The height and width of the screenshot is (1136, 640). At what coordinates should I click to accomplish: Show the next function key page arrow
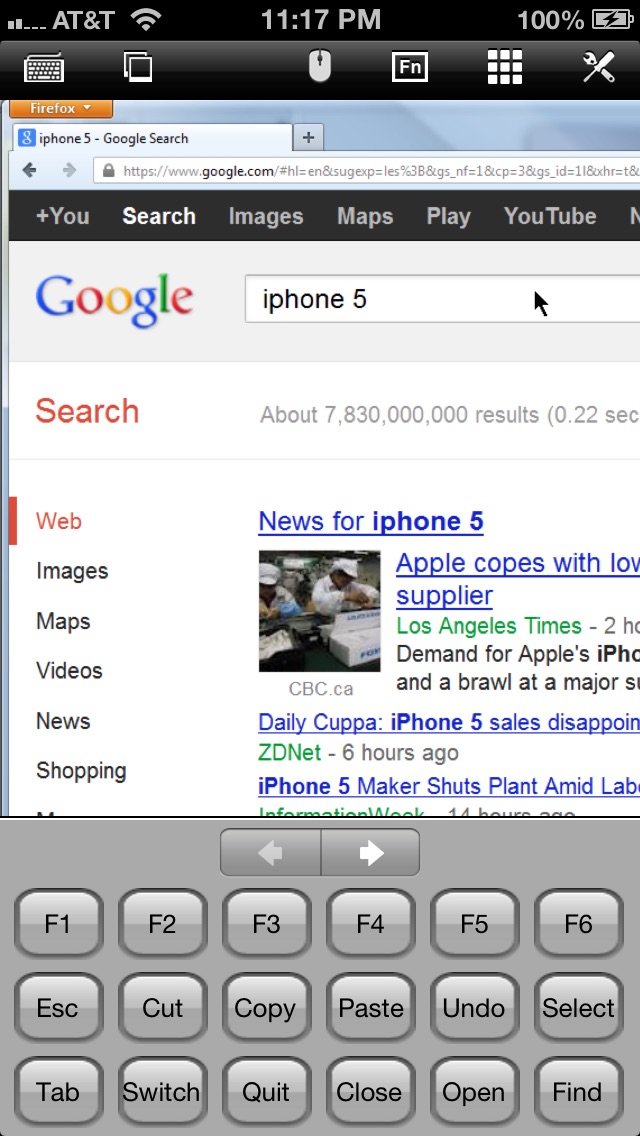point(370,853)
